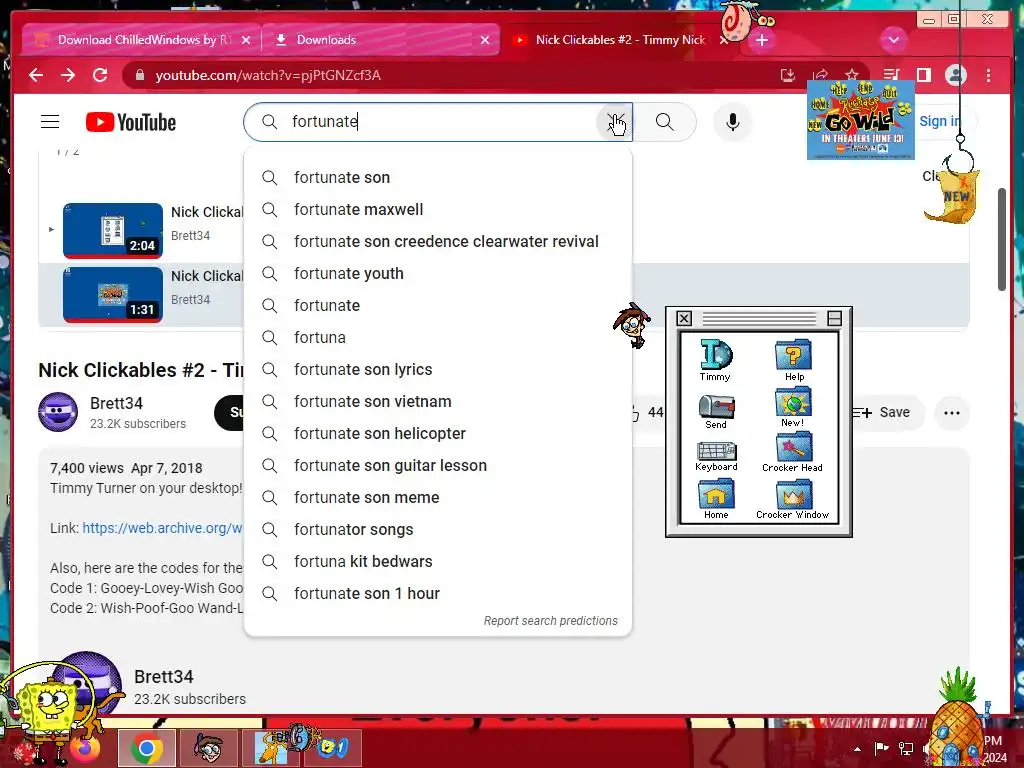Collapse the Clickables window using its top-right box
Screen dimensions: 1024x768
click(x=834, y=318)
